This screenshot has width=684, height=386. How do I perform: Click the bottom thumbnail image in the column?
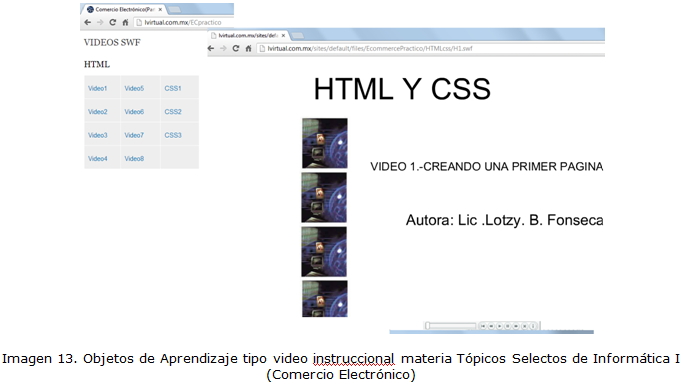(x=325, y=298)
